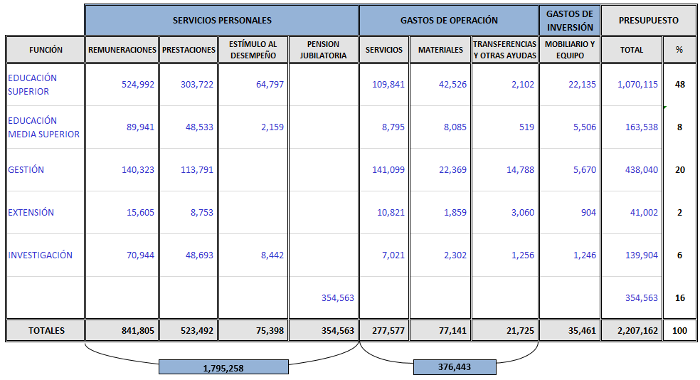
Task: Click the INVESTIGACIÓN row label
Action: [40, 255]
